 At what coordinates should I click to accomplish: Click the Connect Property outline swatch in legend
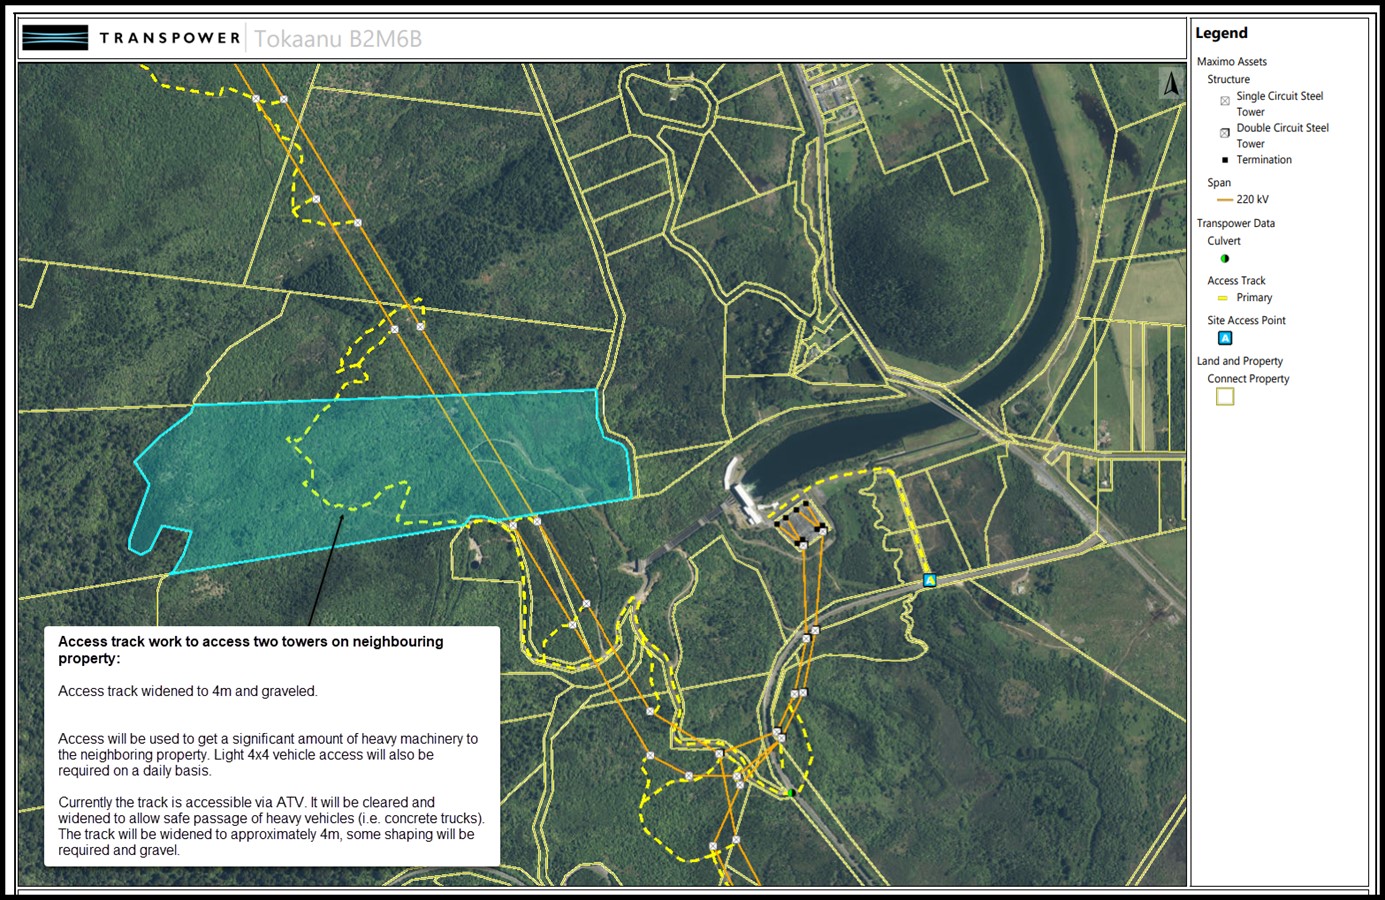coord(1225,397)
